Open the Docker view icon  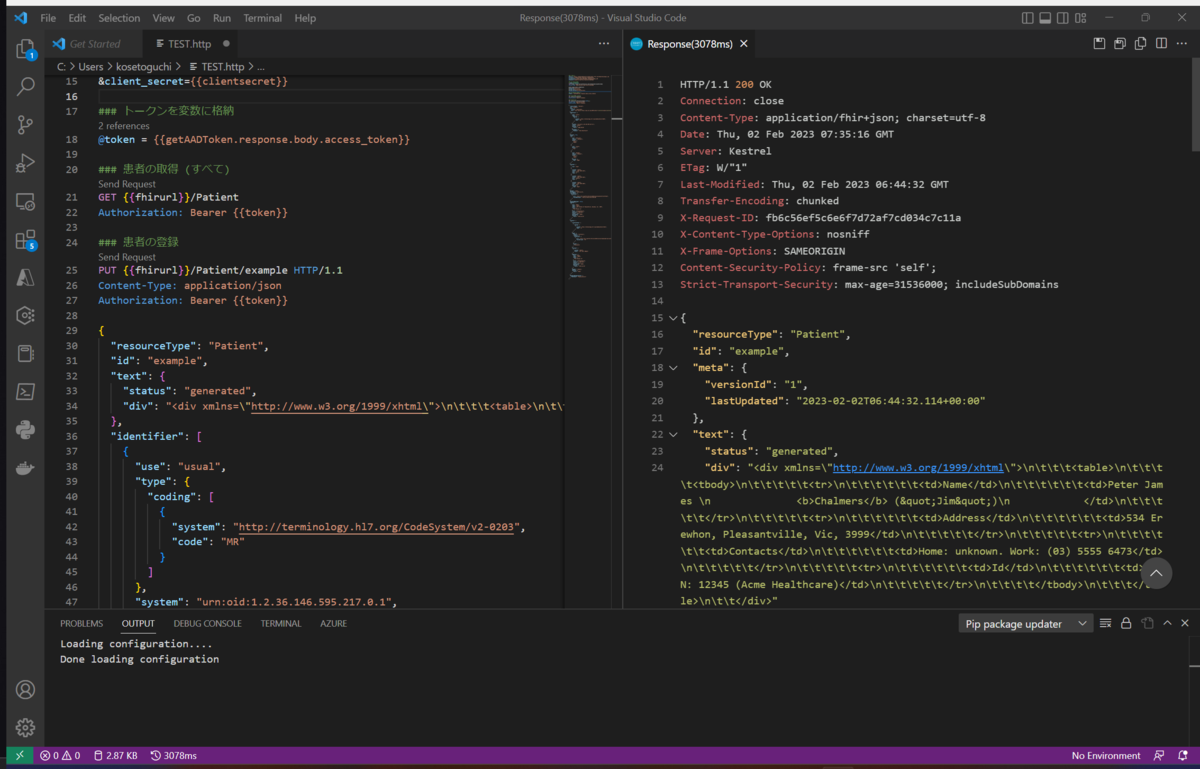point(26,468)
